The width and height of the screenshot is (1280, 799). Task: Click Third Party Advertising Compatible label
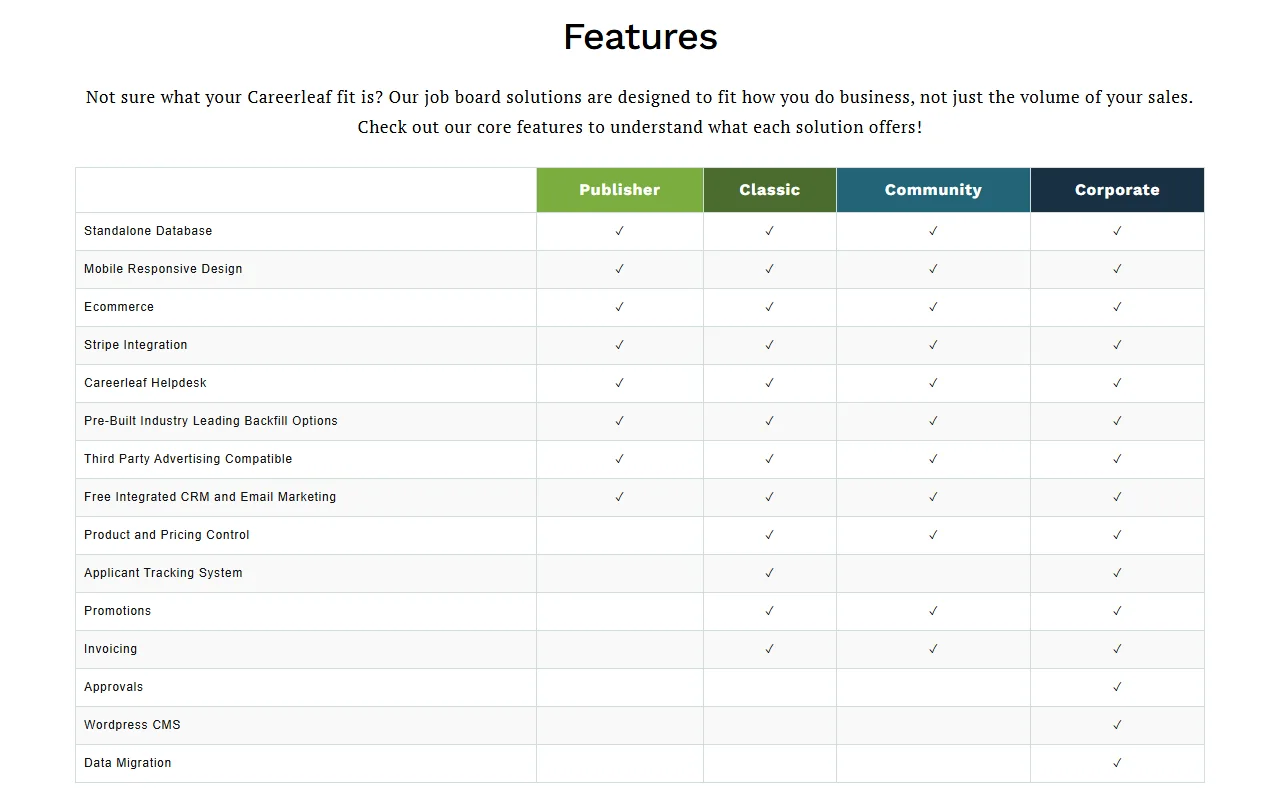point(188,459)
